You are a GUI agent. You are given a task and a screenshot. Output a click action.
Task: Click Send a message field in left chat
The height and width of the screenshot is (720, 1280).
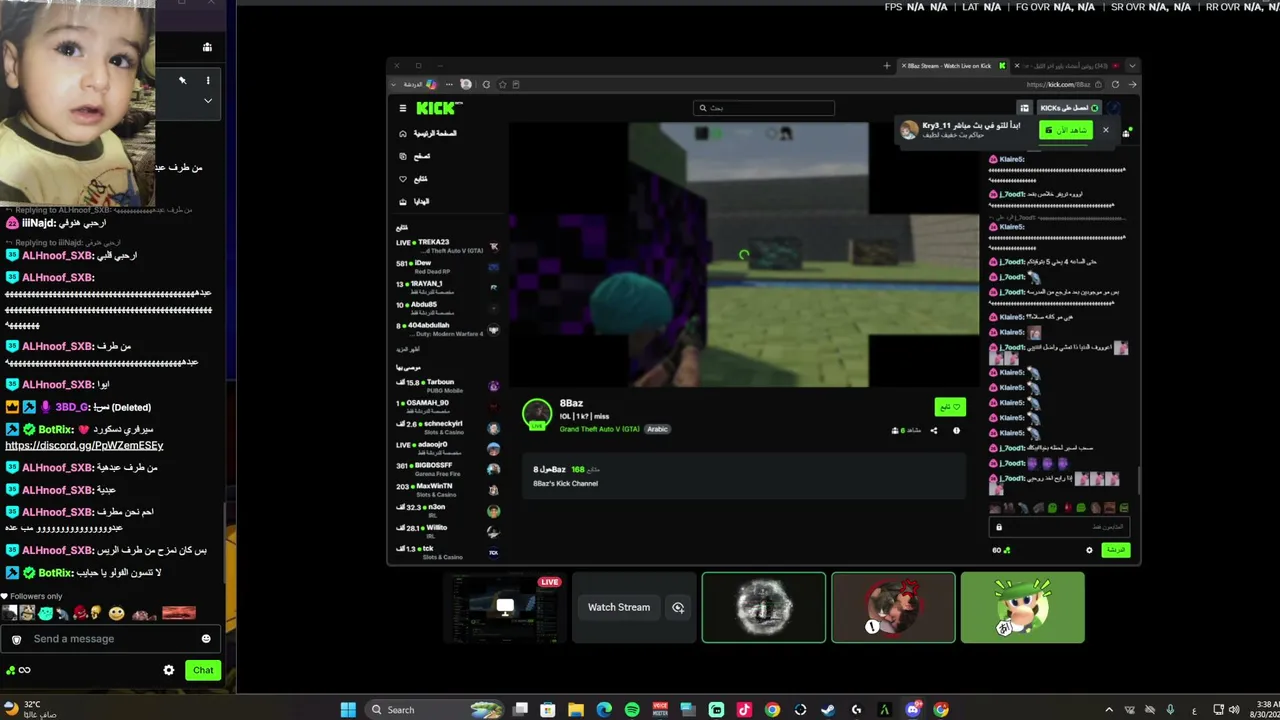click(112, 639)
